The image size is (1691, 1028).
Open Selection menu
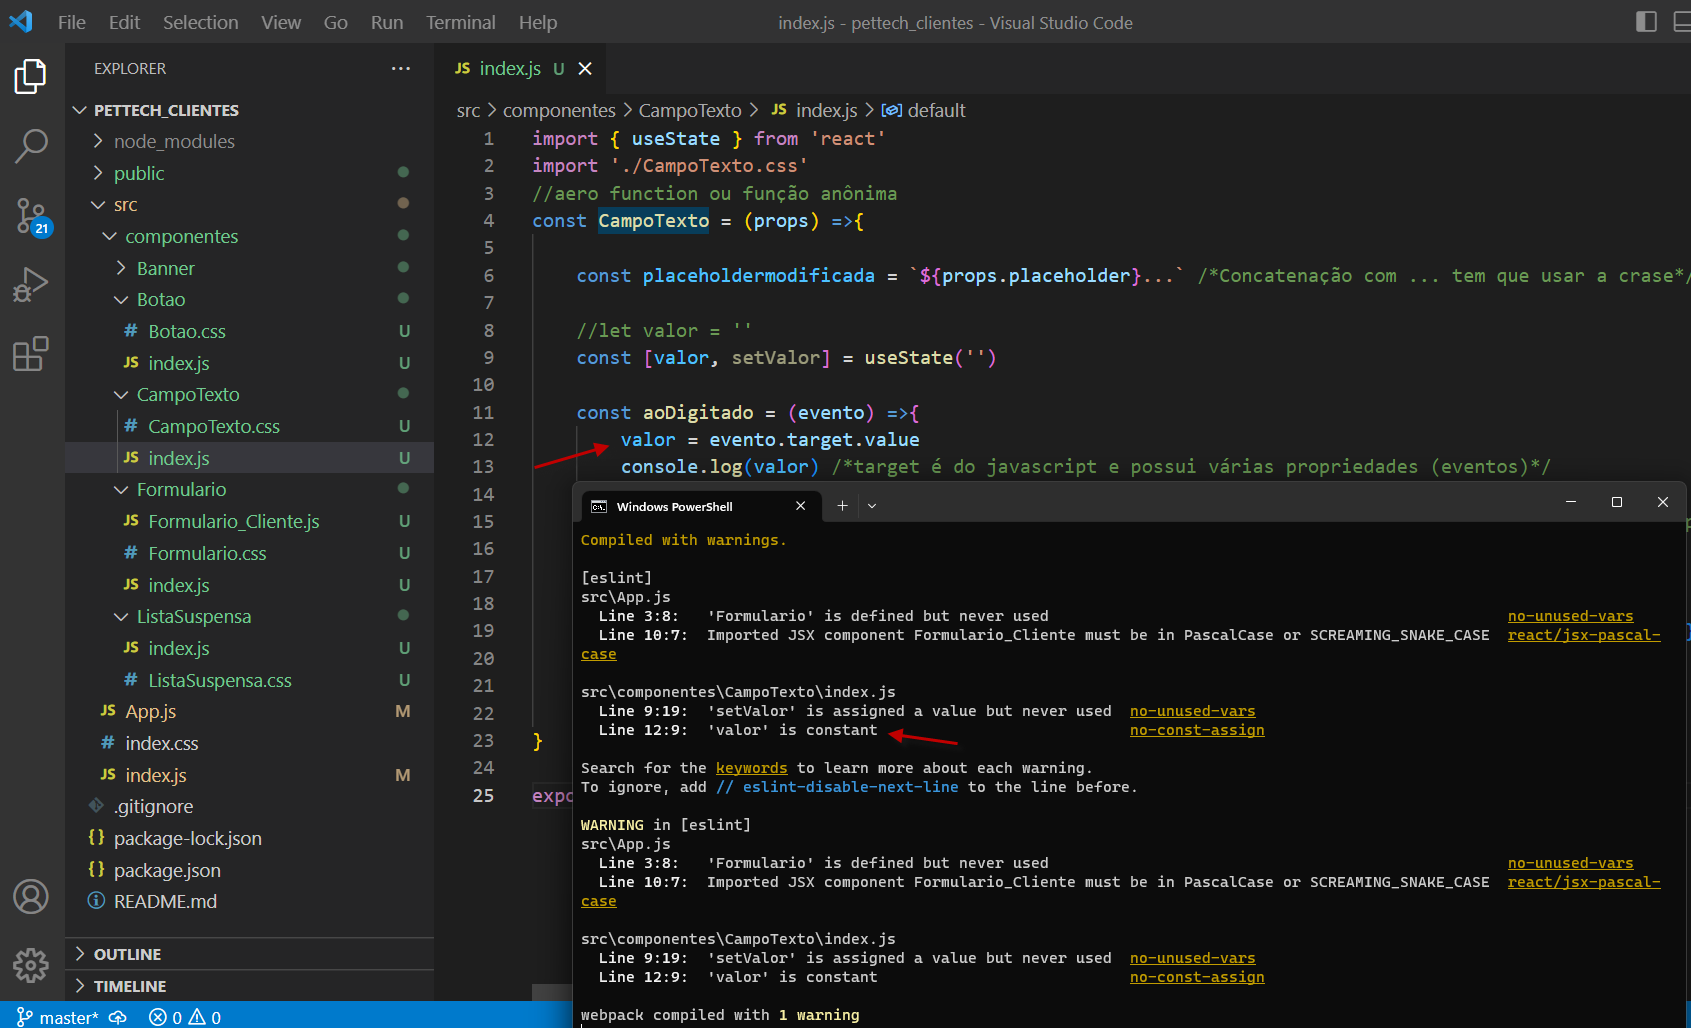(x=201, y=22)
